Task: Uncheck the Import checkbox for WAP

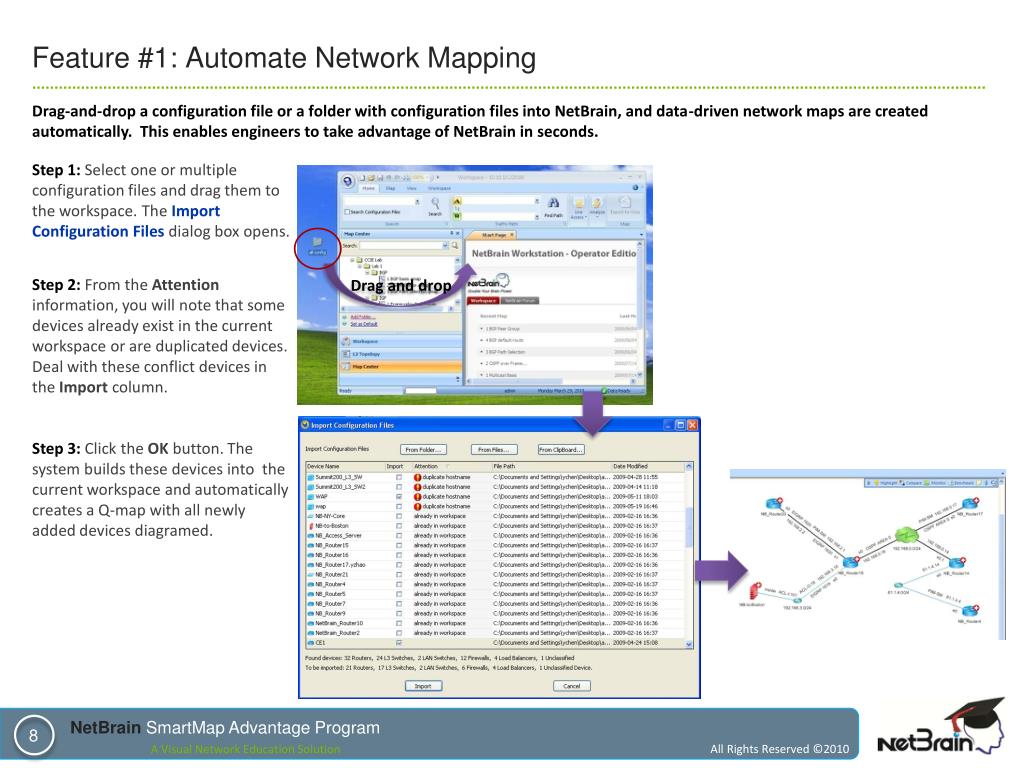Action: tap(399, 496)
